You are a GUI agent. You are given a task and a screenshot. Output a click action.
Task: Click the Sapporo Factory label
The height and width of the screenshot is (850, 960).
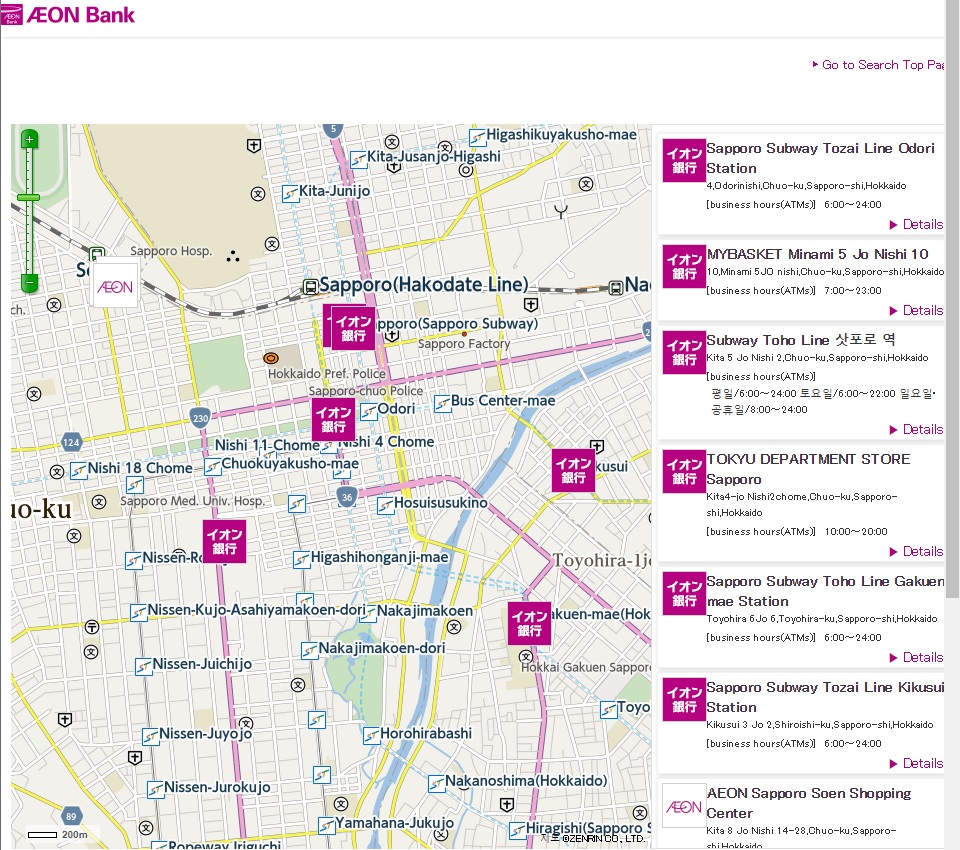(x=464, y=344)
